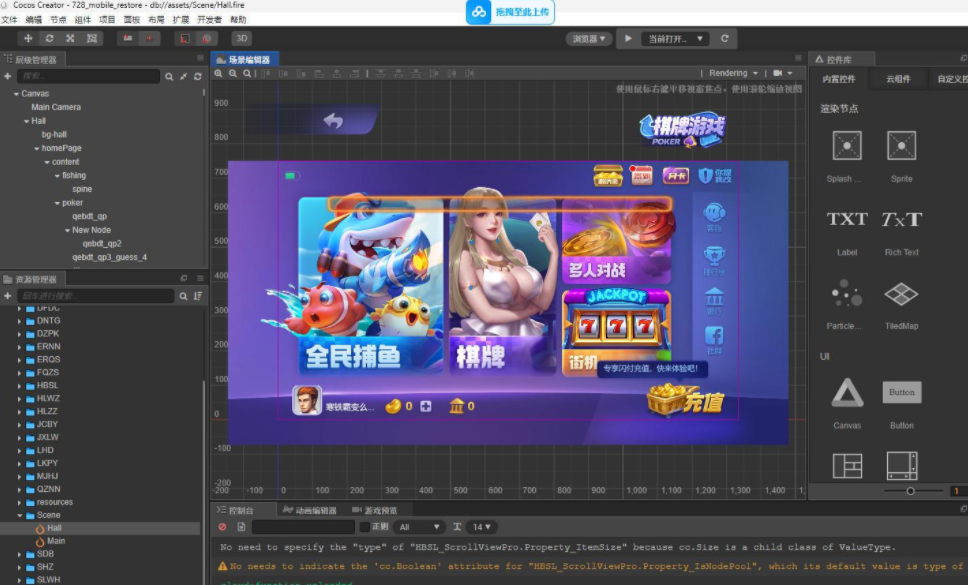Open the 文件 menu
Viewport: 968px width, 585px height.
pos(10,18)
